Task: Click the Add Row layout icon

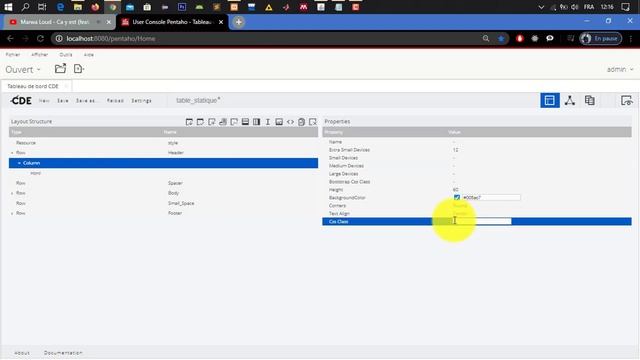Action: (245, 122)
